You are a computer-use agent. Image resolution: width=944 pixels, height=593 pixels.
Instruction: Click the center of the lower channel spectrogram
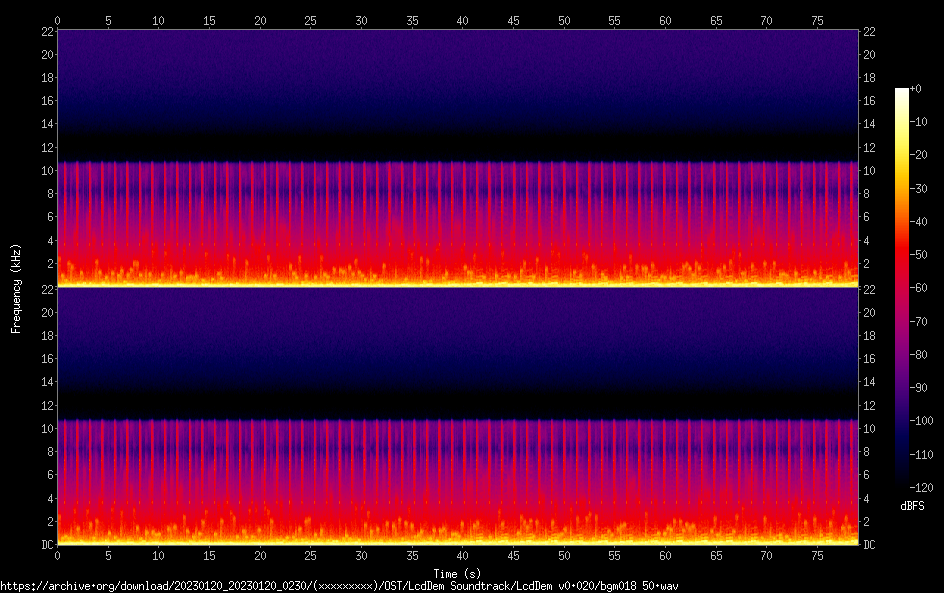click(458, 416)
